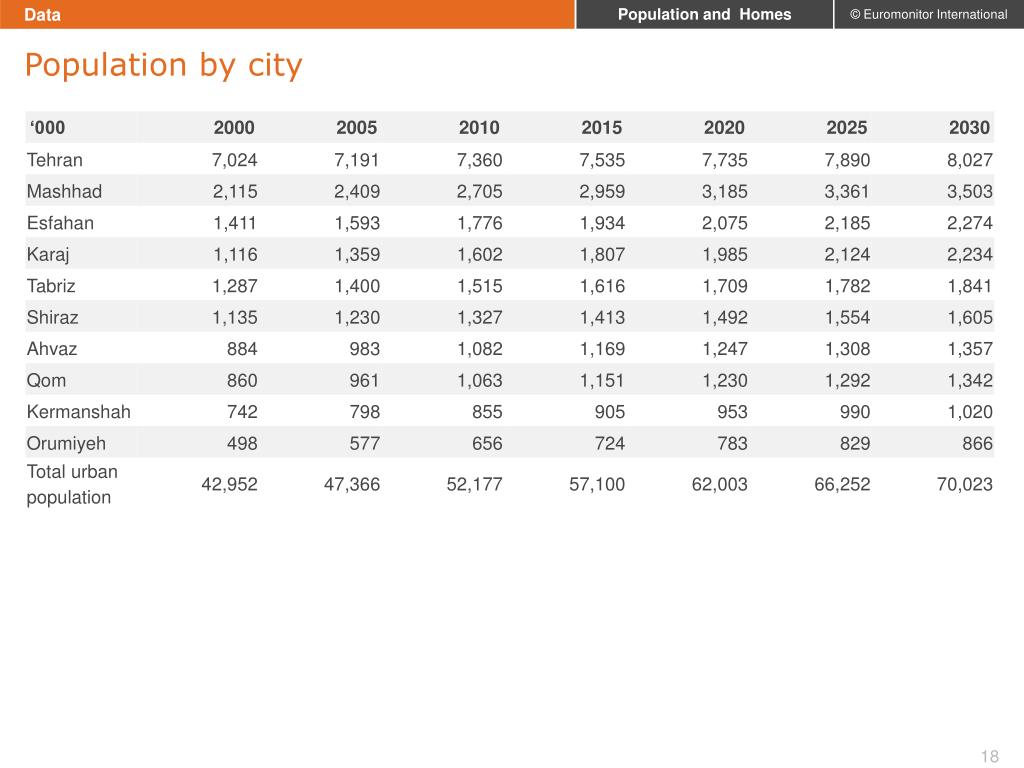This screenshot has height=768, width=1024.
Task: Click Esfahan's 2010 value 1,776
Action: click(480, 223)
